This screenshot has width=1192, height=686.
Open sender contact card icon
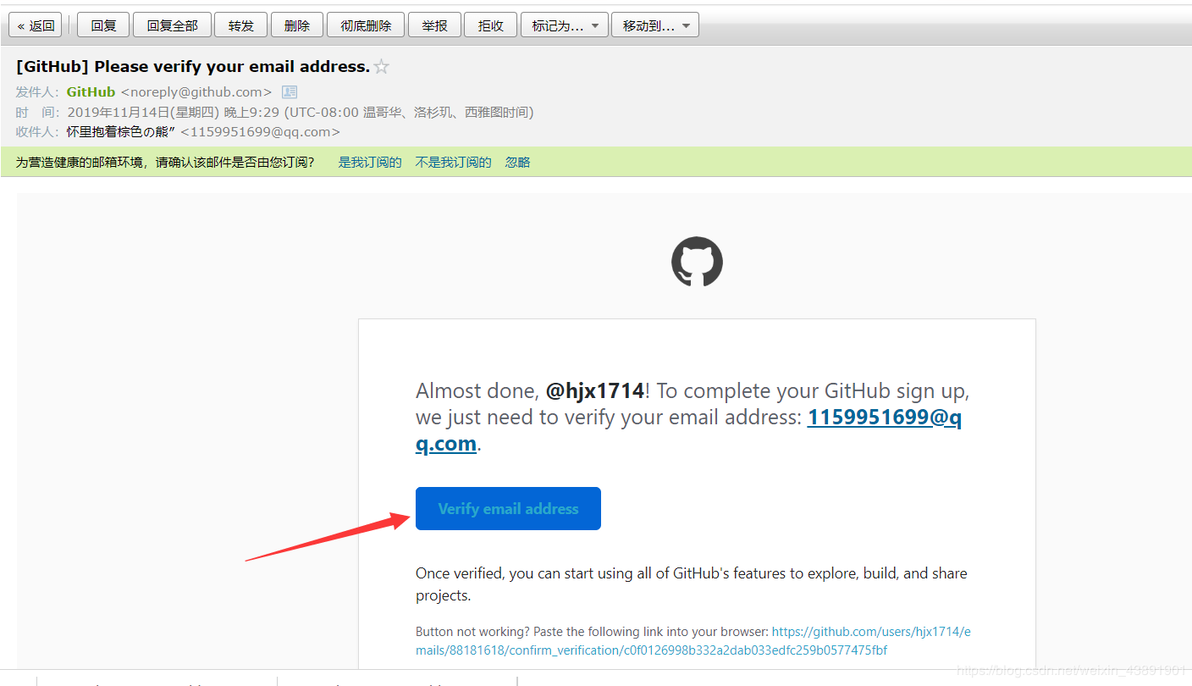pos(290,92)
